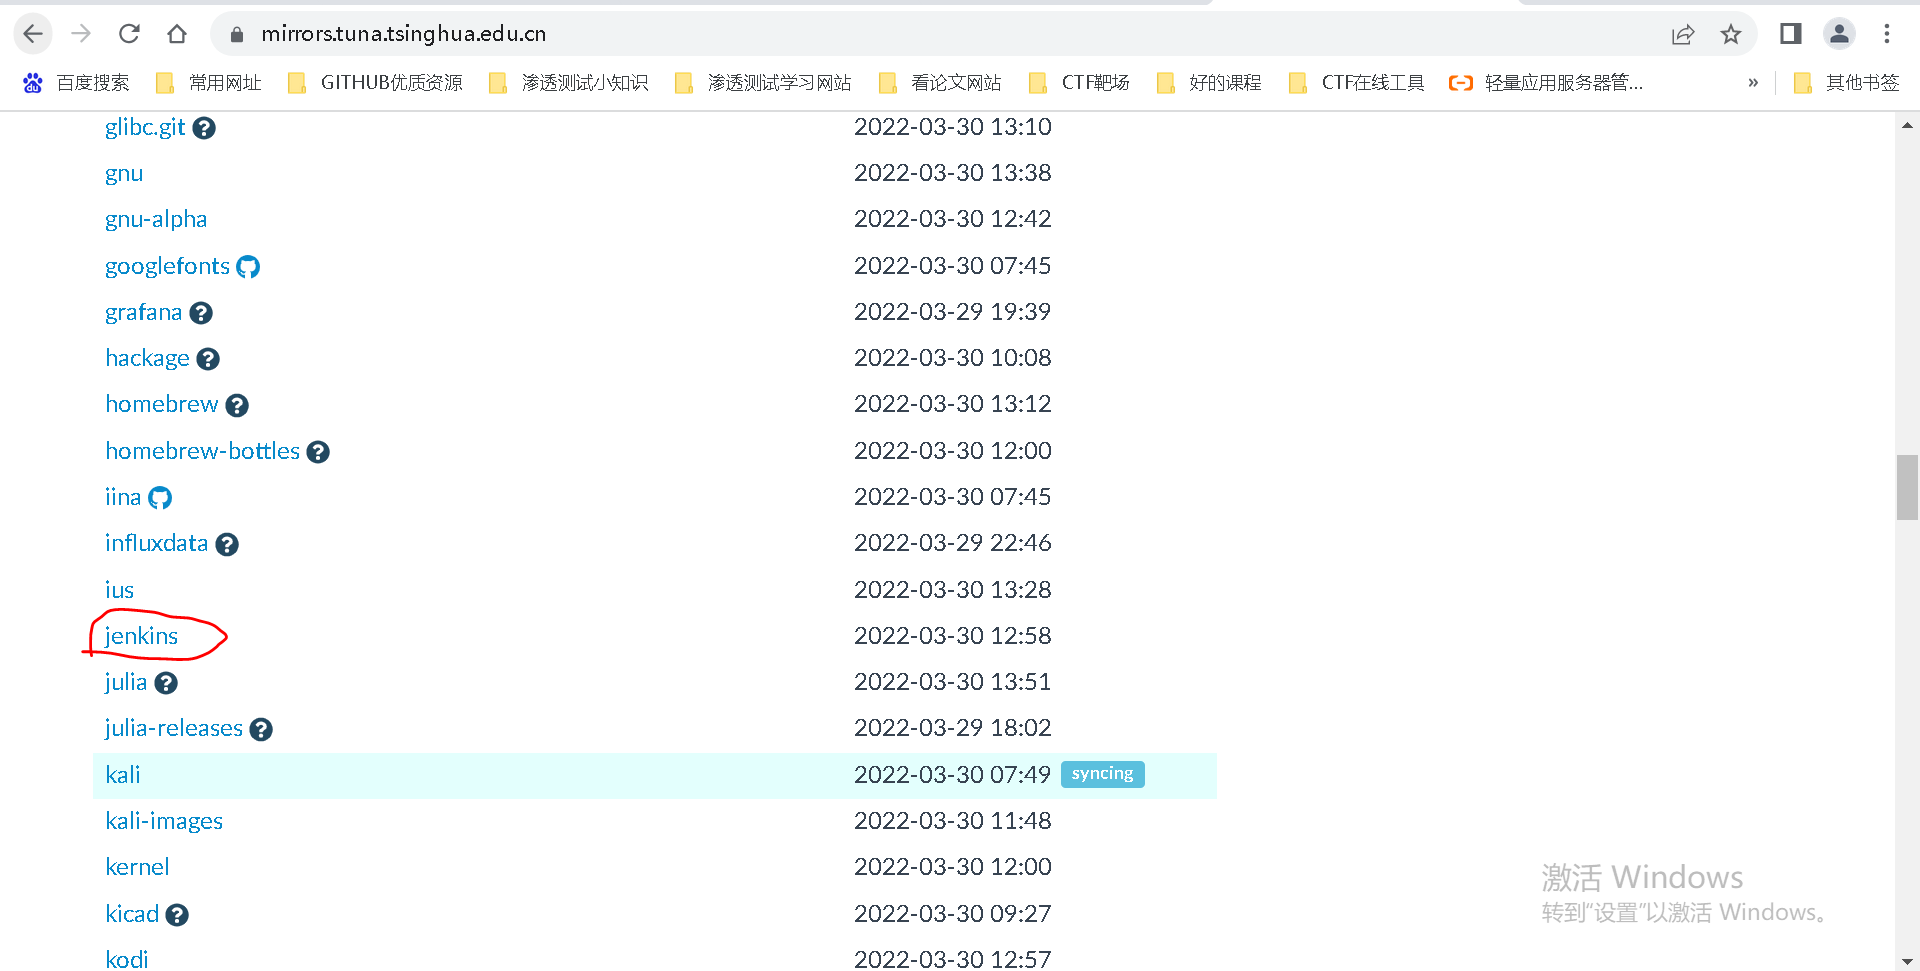Open the gnu mirror link
The image size is (1920, 971).
point(124,173)
